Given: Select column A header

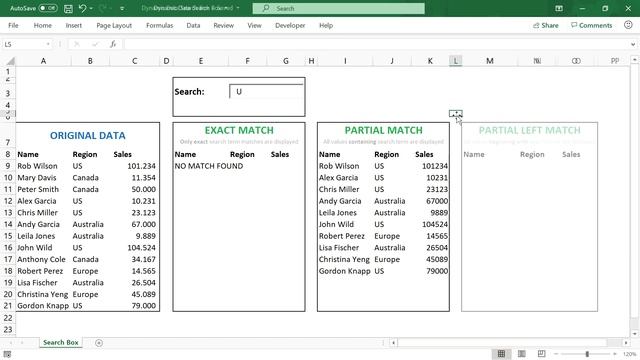Looking at the screenshot, I should (x=43, y=61).
